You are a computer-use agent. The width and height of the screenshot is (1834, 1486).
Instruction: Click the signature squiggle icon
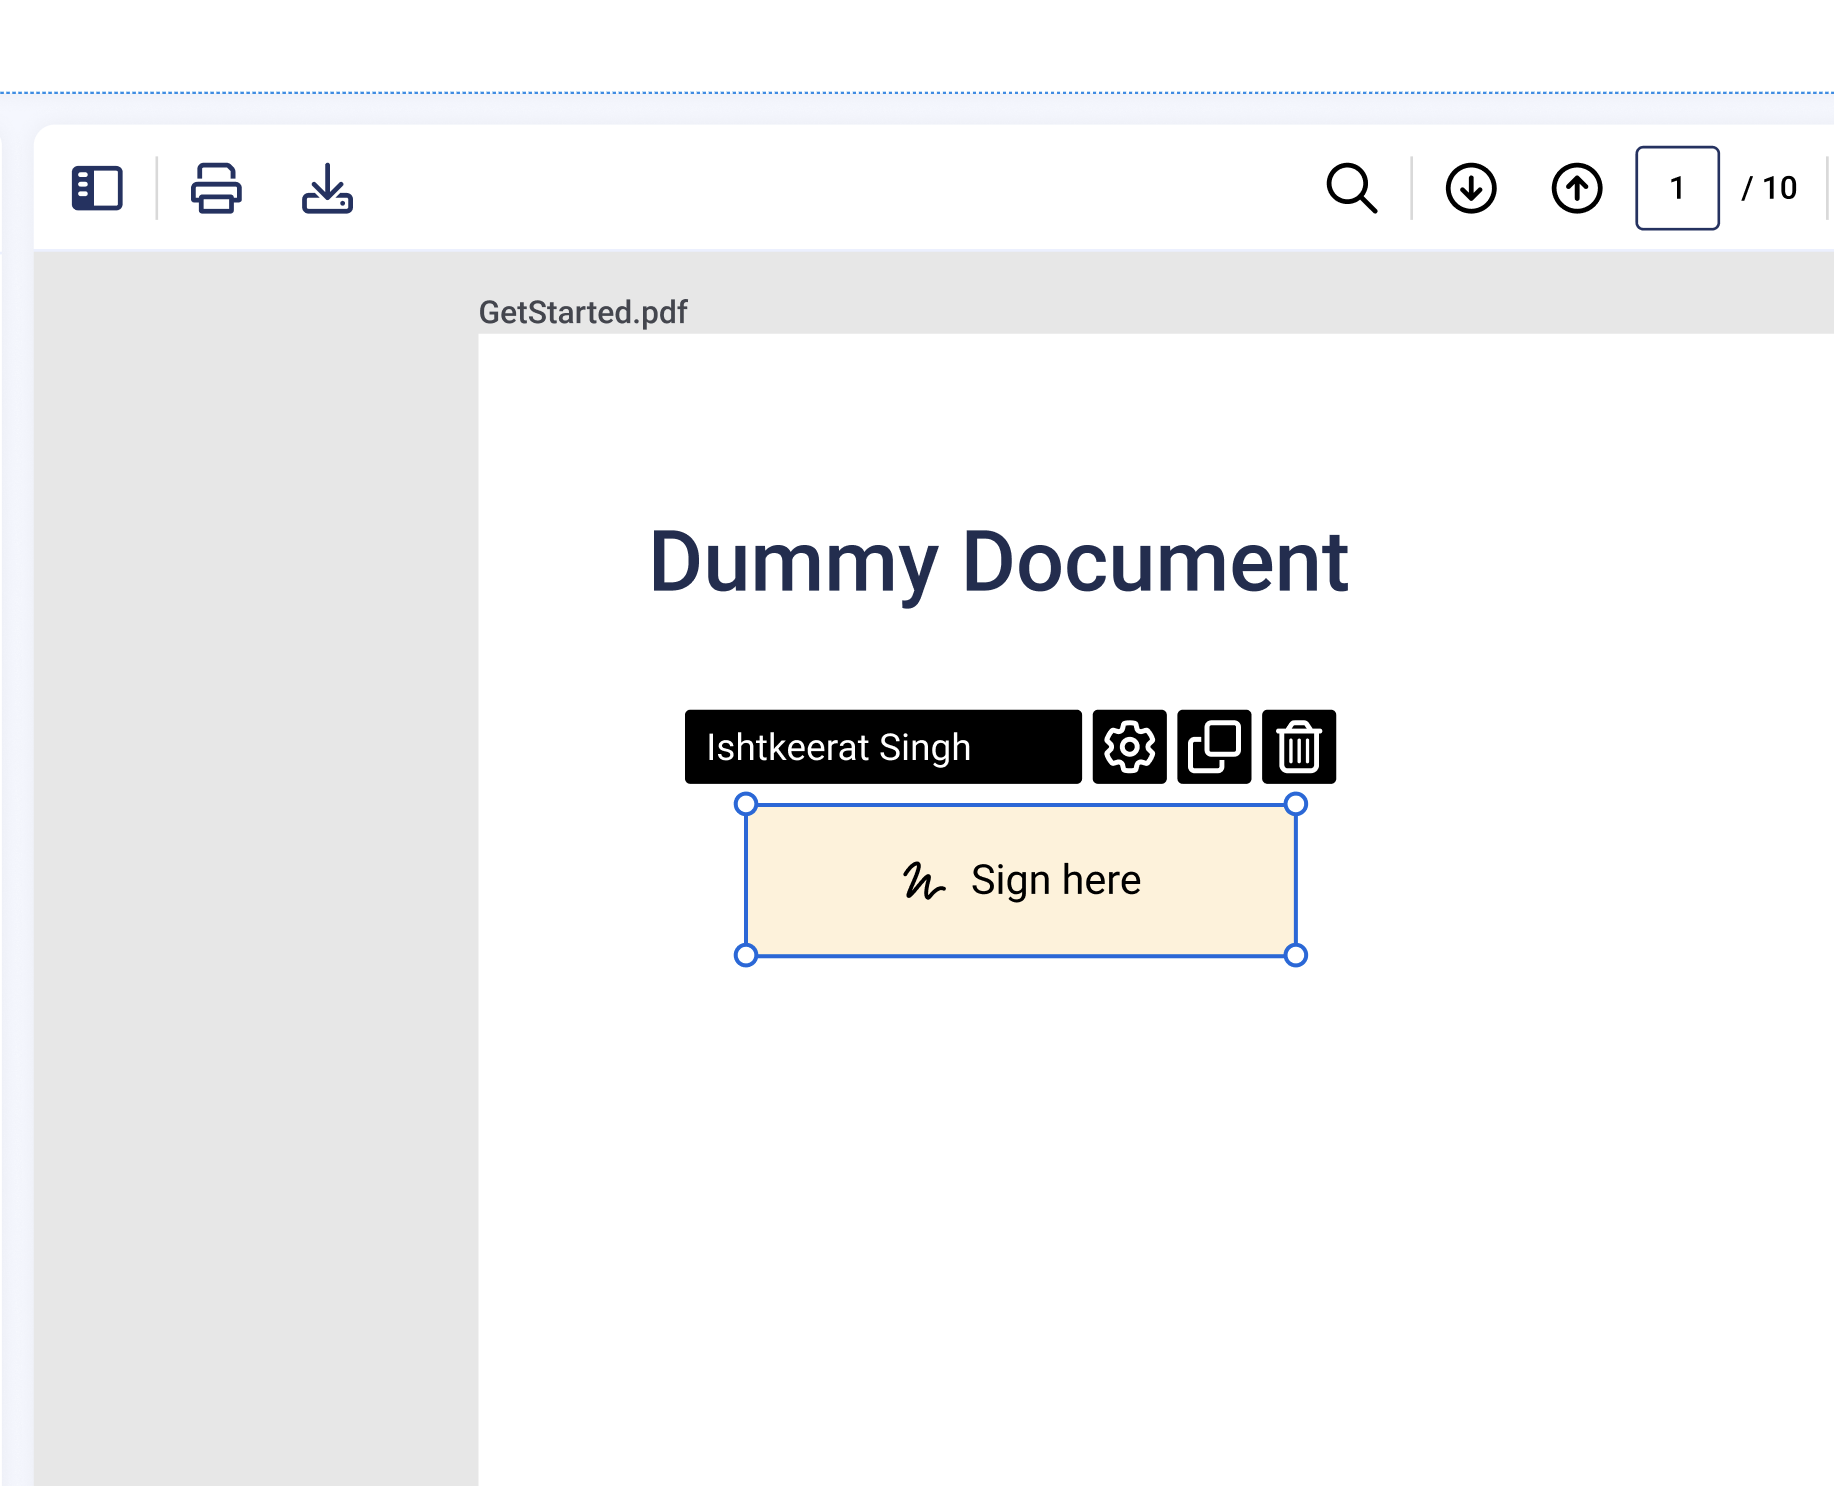[923, 881]
